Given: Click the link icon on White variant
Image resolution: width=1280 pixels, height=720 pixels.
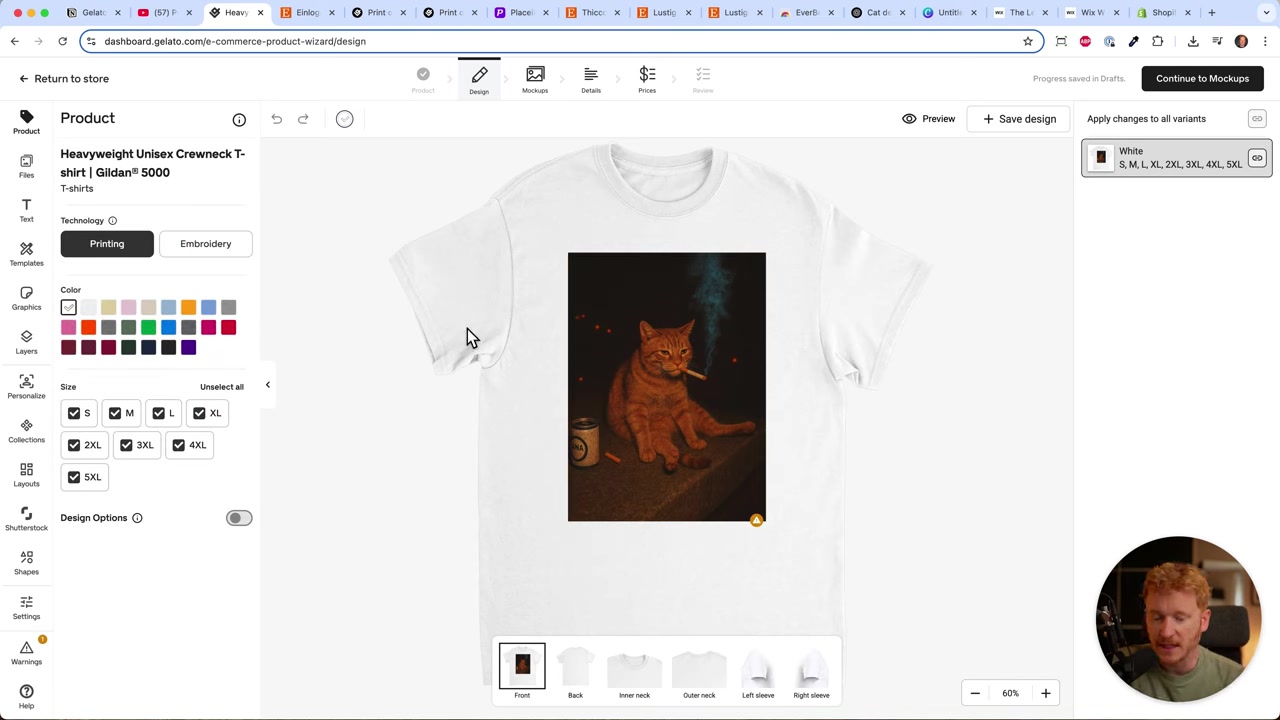Looking at the screenshot, I should click(x=1257, y=158).
